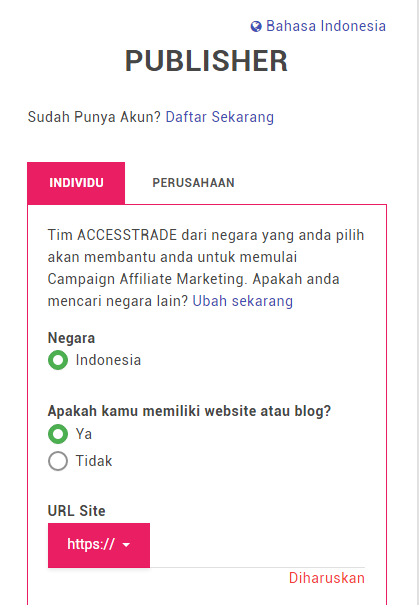419x605 pixels.
Task: Click the Ubah sekarang link
Action: pos(243,301)
